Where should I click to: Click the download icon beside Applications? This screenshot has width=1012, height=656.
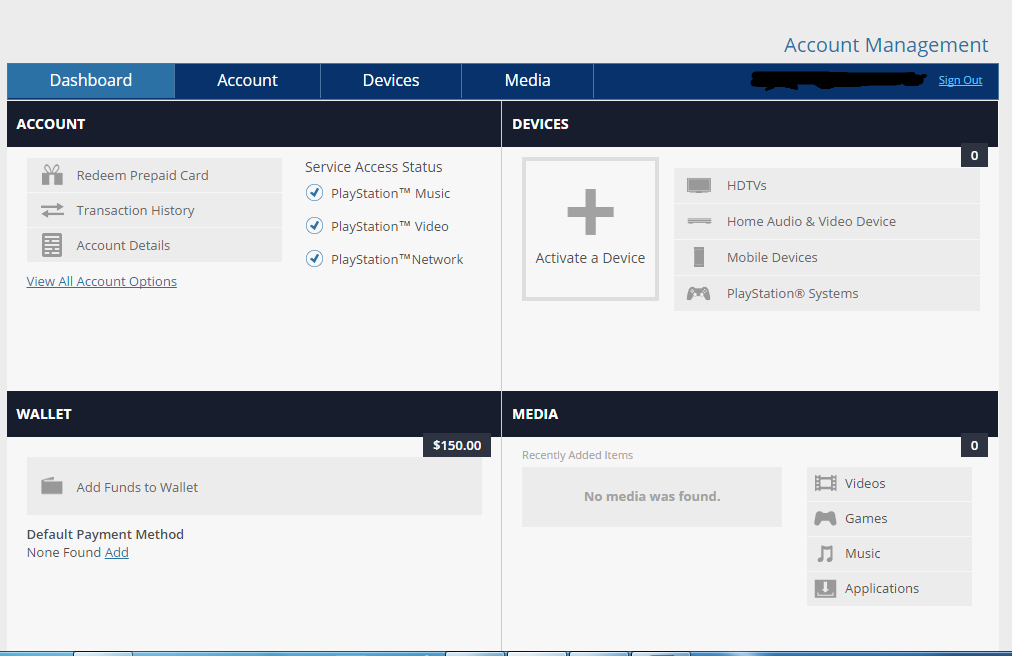(x=825, y=589)
